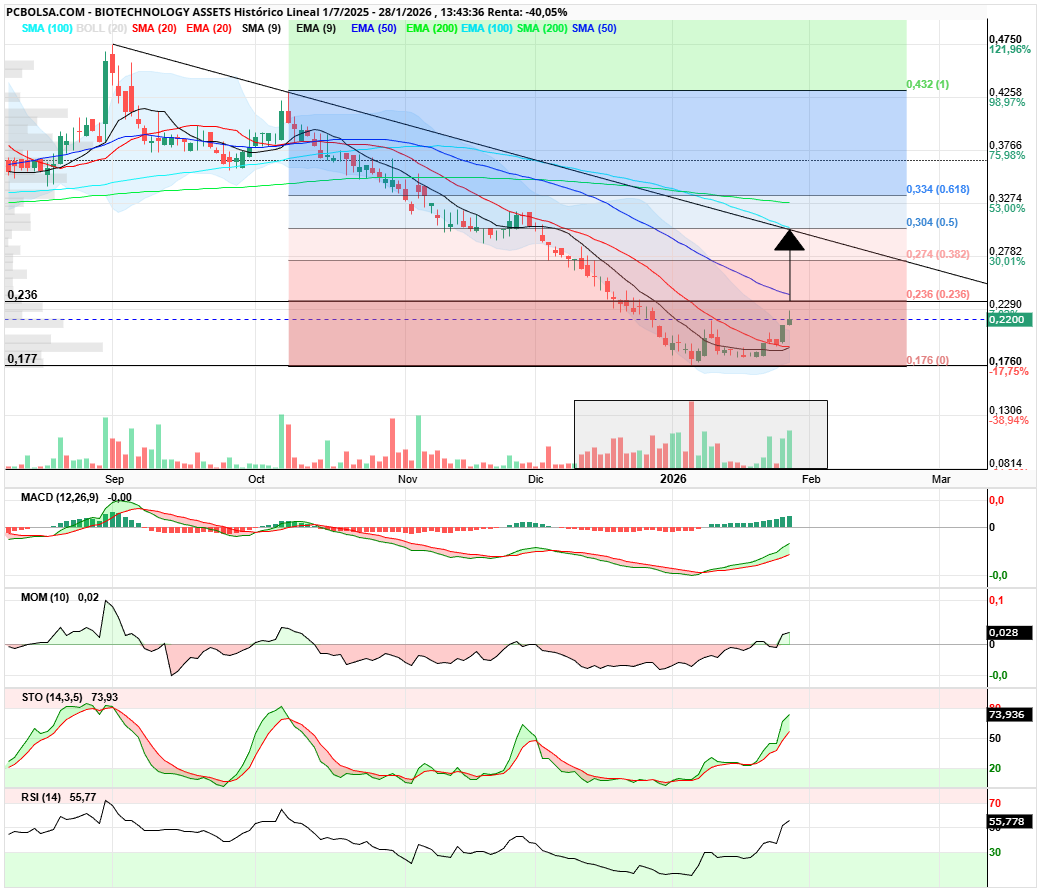Hide the EMA (200) moving average legend
1041x892 pixels.
pos(431,28)
